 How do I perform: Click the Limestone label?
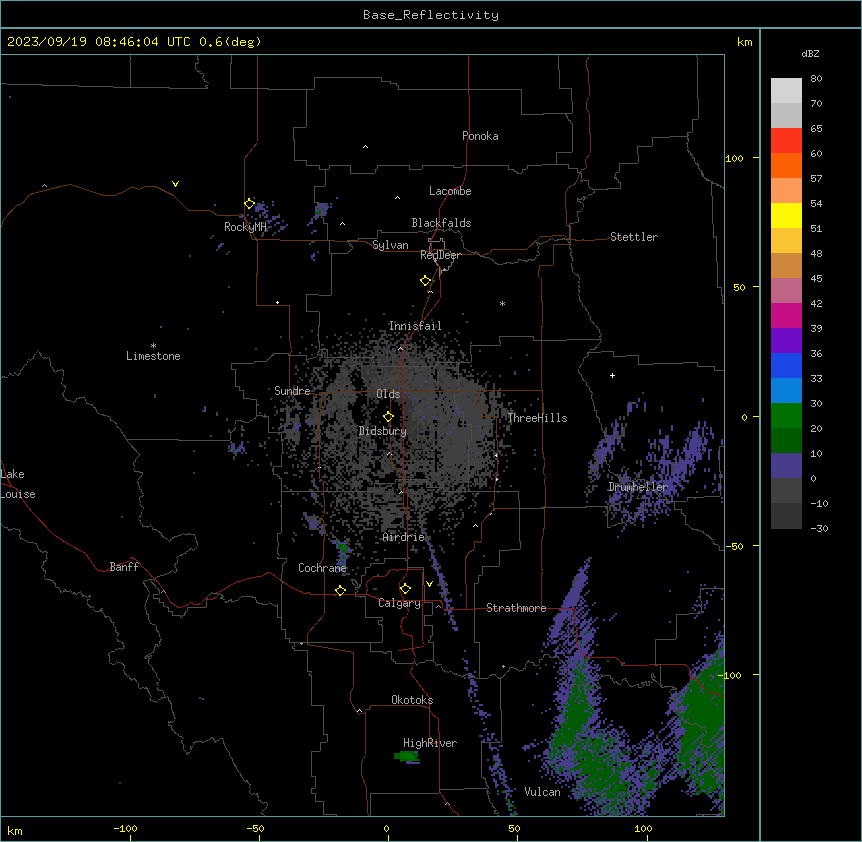click(153, 356)
